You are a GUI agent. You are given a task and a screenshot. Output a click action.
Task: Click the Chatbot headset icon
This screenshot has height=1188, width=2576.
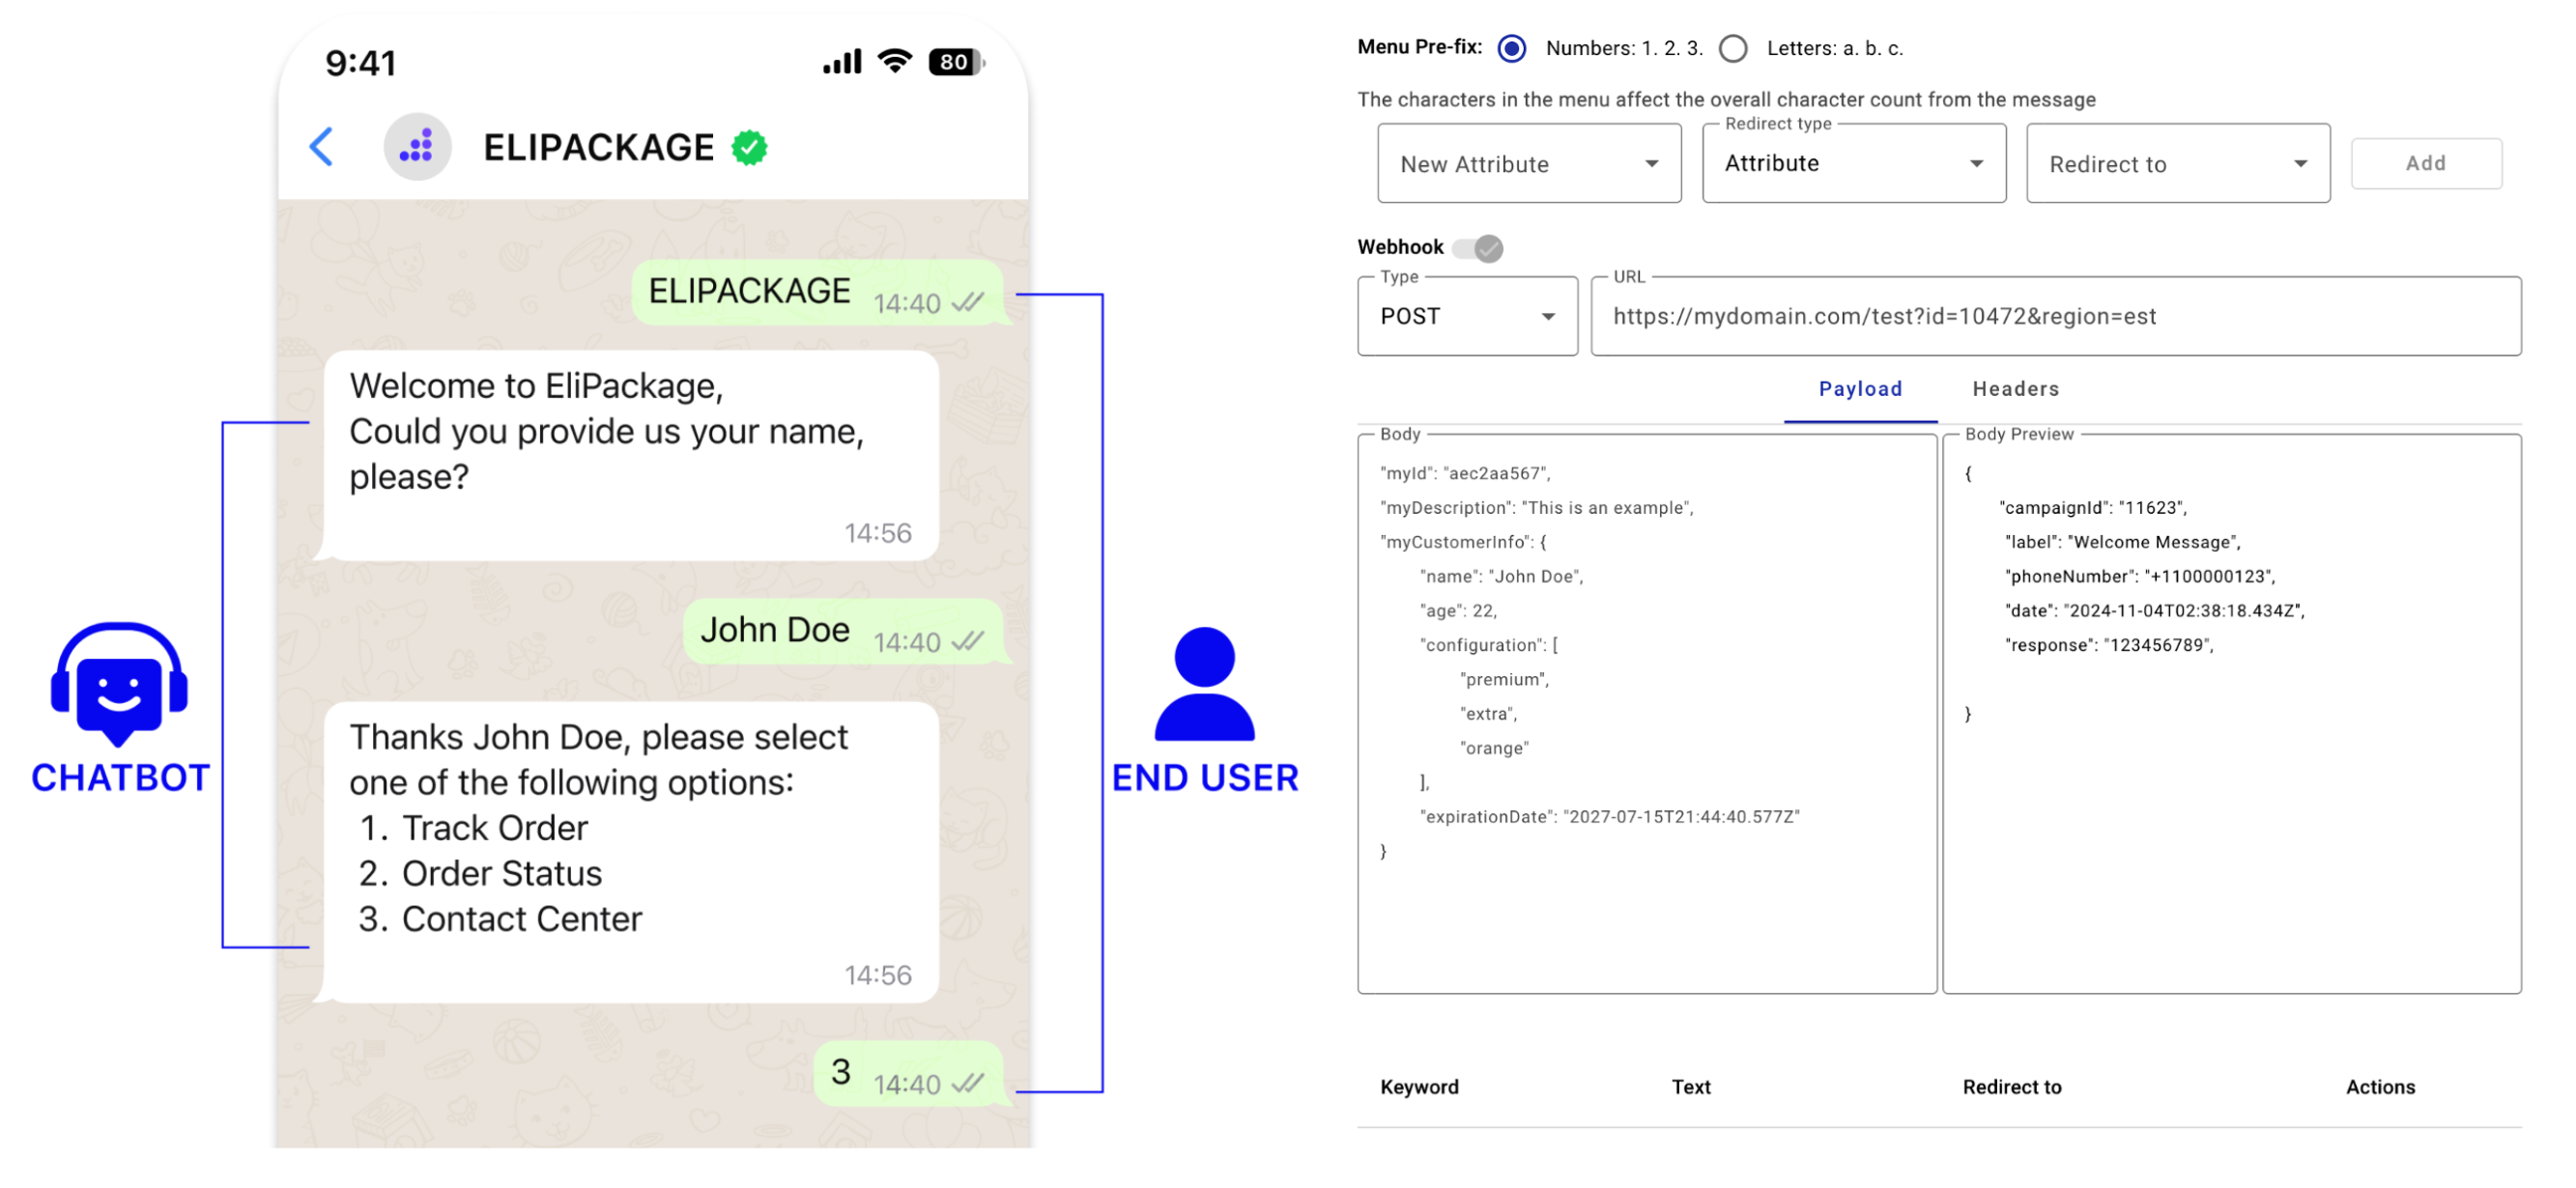point(119,684)
